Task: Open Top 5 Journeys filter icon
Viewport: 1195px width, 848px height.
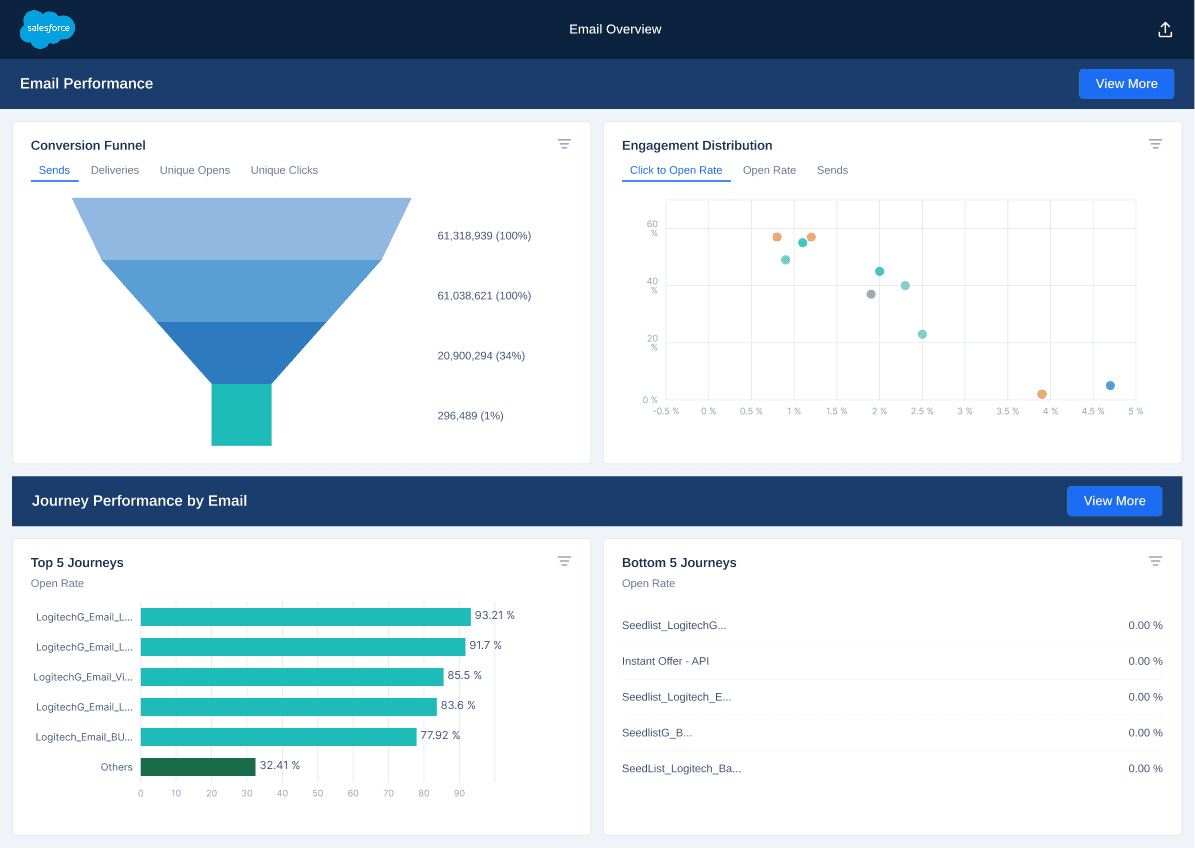Action: [x=564, y=561]
